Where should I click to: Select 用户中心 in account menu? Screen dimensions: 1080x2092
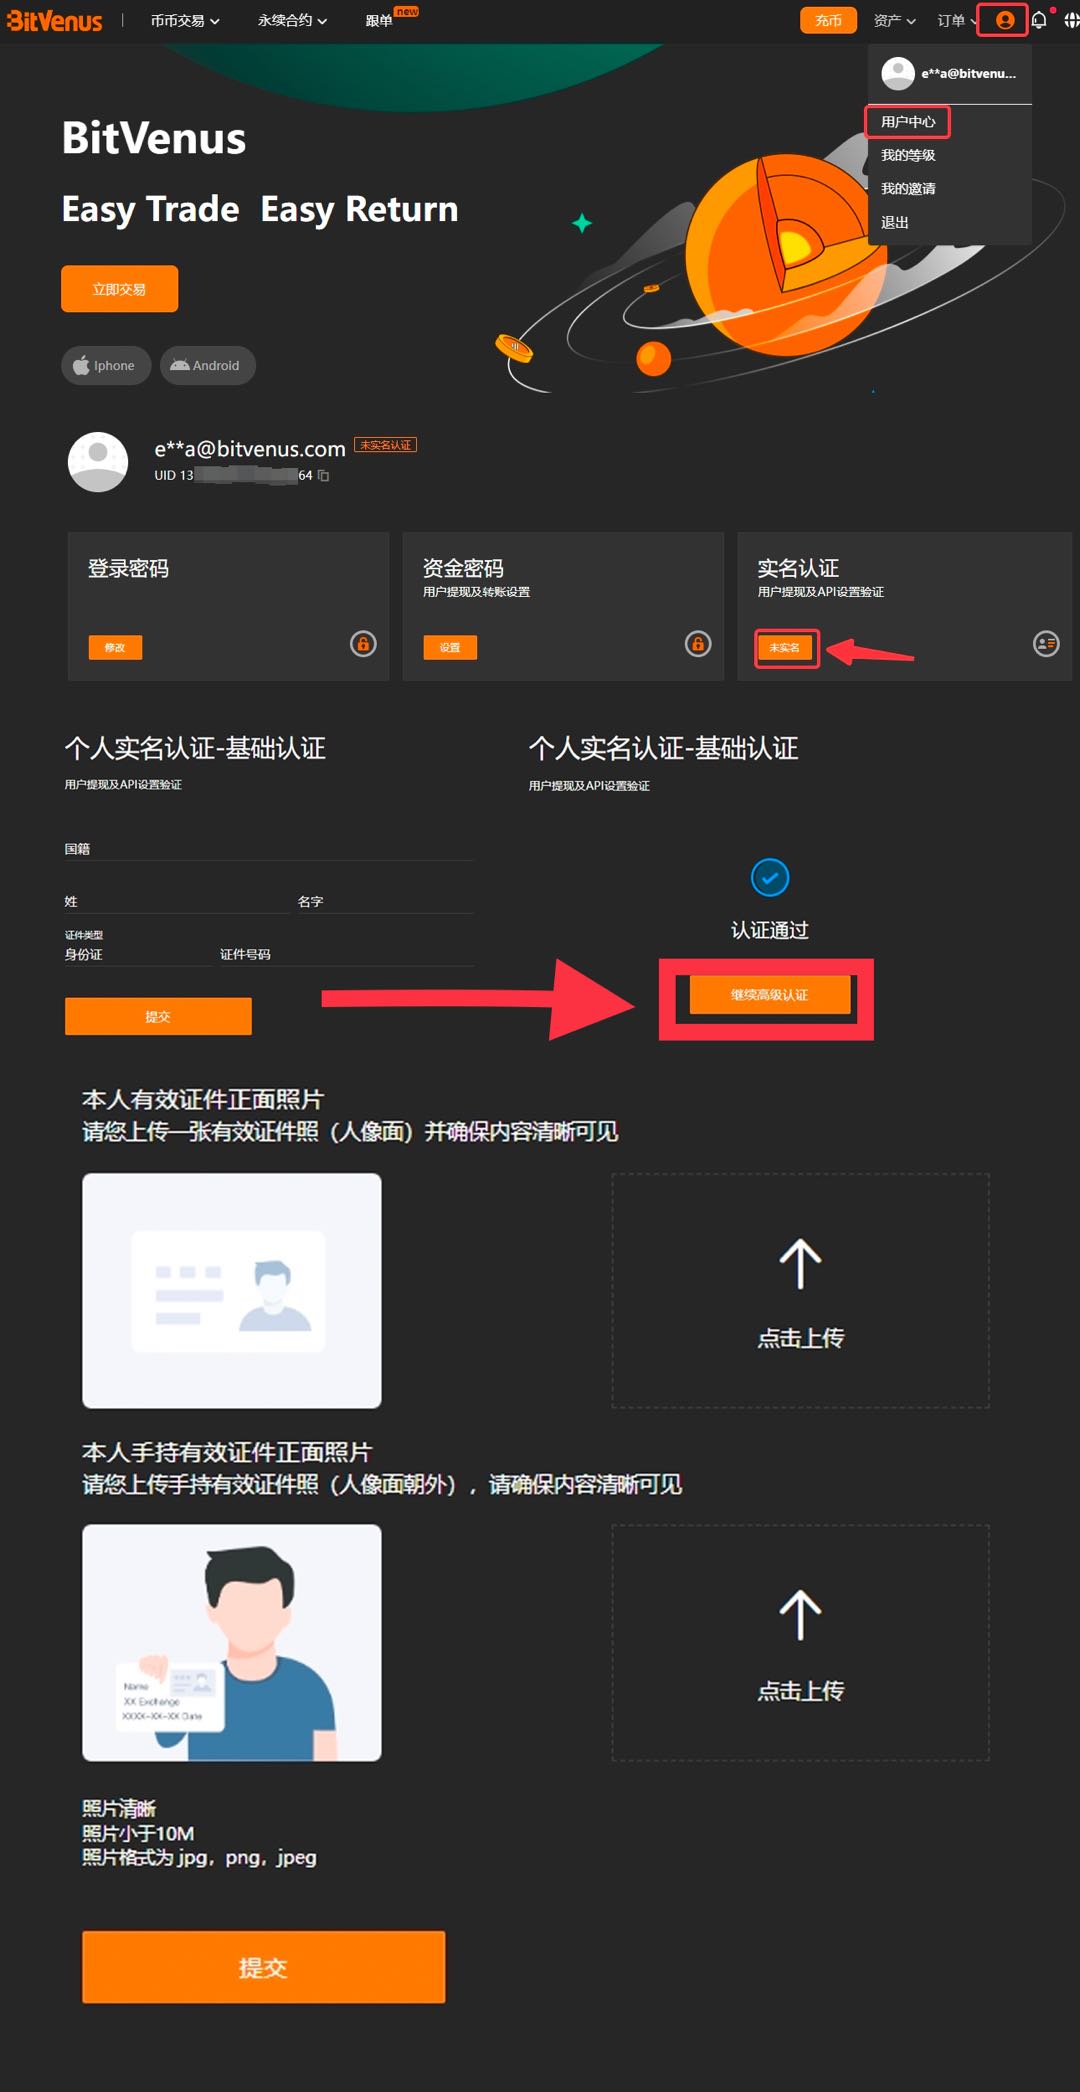tap(908, 122)
